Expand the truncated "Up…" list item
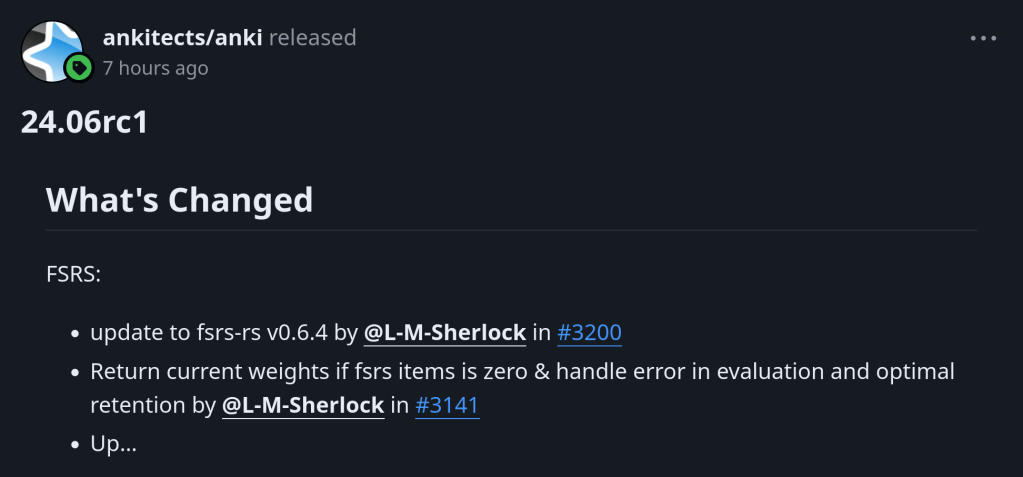This screenshot has width=1023, height=477. point(113,444)
